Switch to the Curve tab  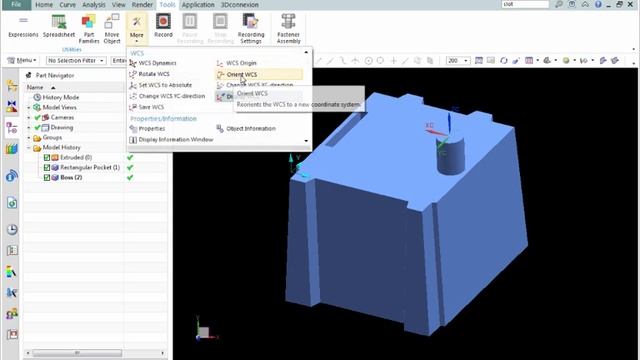coord(67,5)
